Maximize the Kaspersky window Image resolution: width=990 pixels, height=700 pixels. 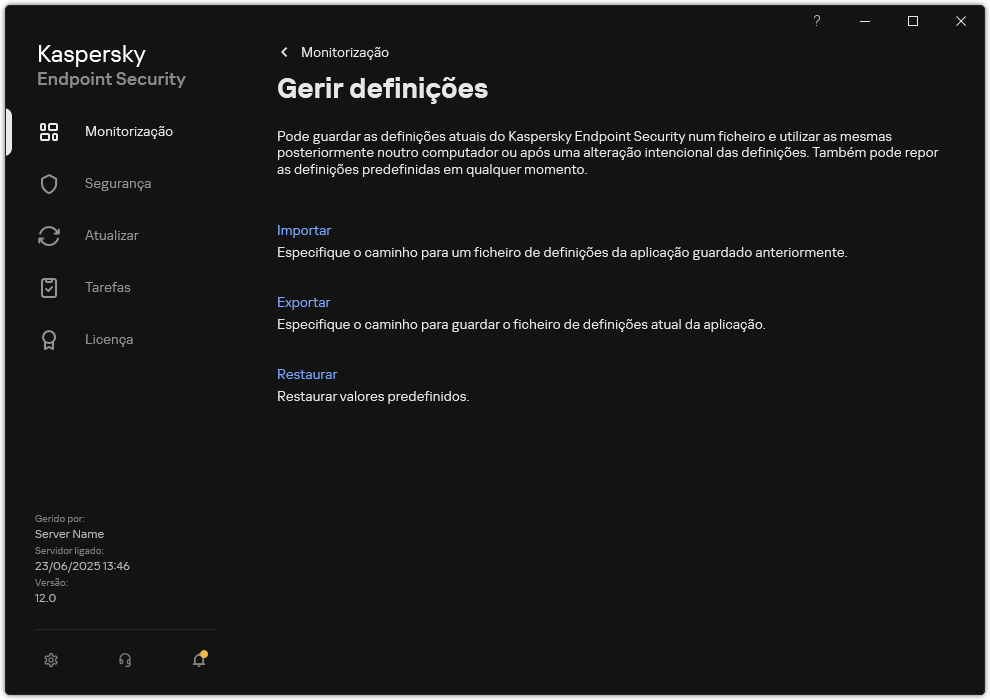coord(913,21)
